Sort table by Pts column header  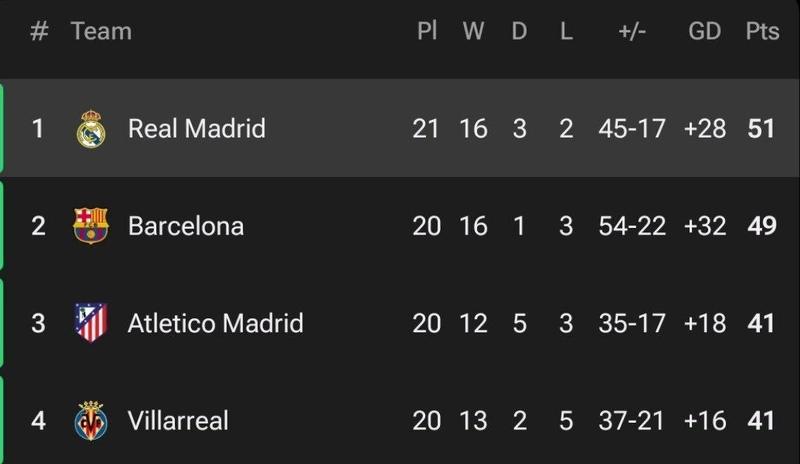point(762,32)
